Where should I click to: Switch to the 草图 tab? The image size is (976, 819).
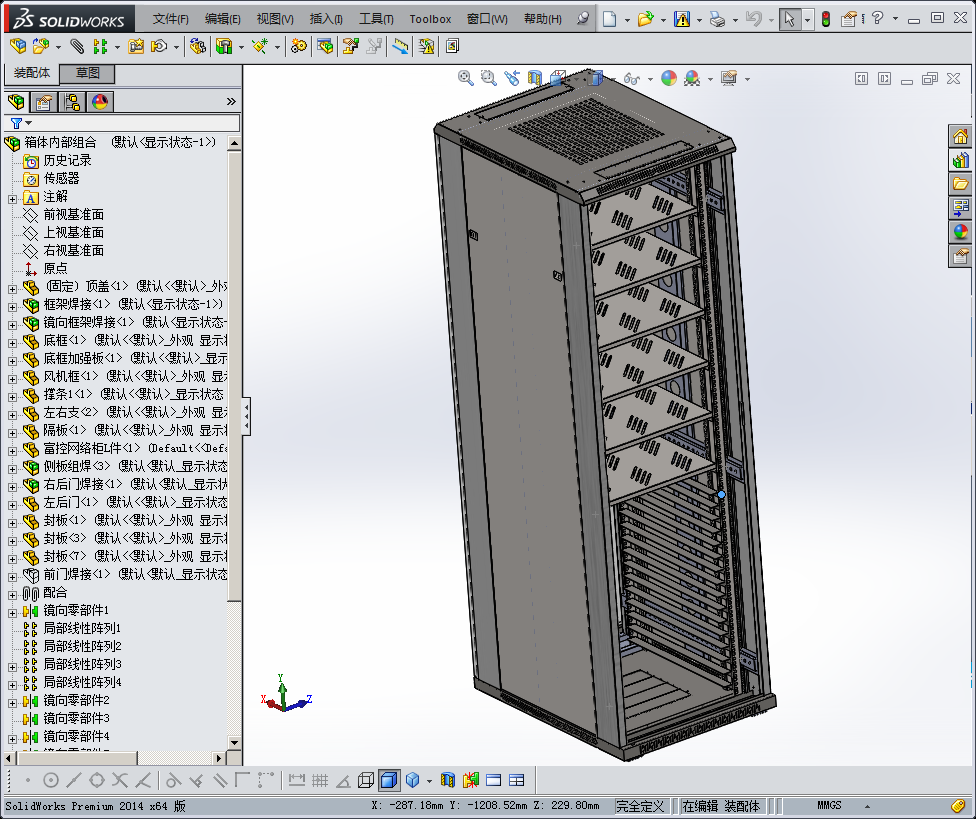tap(88, 73)
